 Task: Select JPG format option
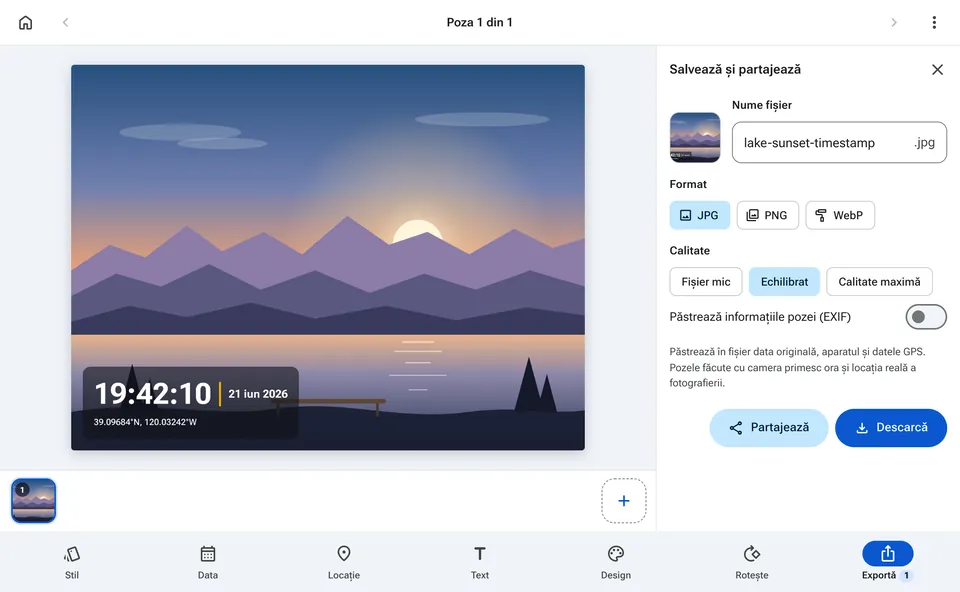coord(699,215)
